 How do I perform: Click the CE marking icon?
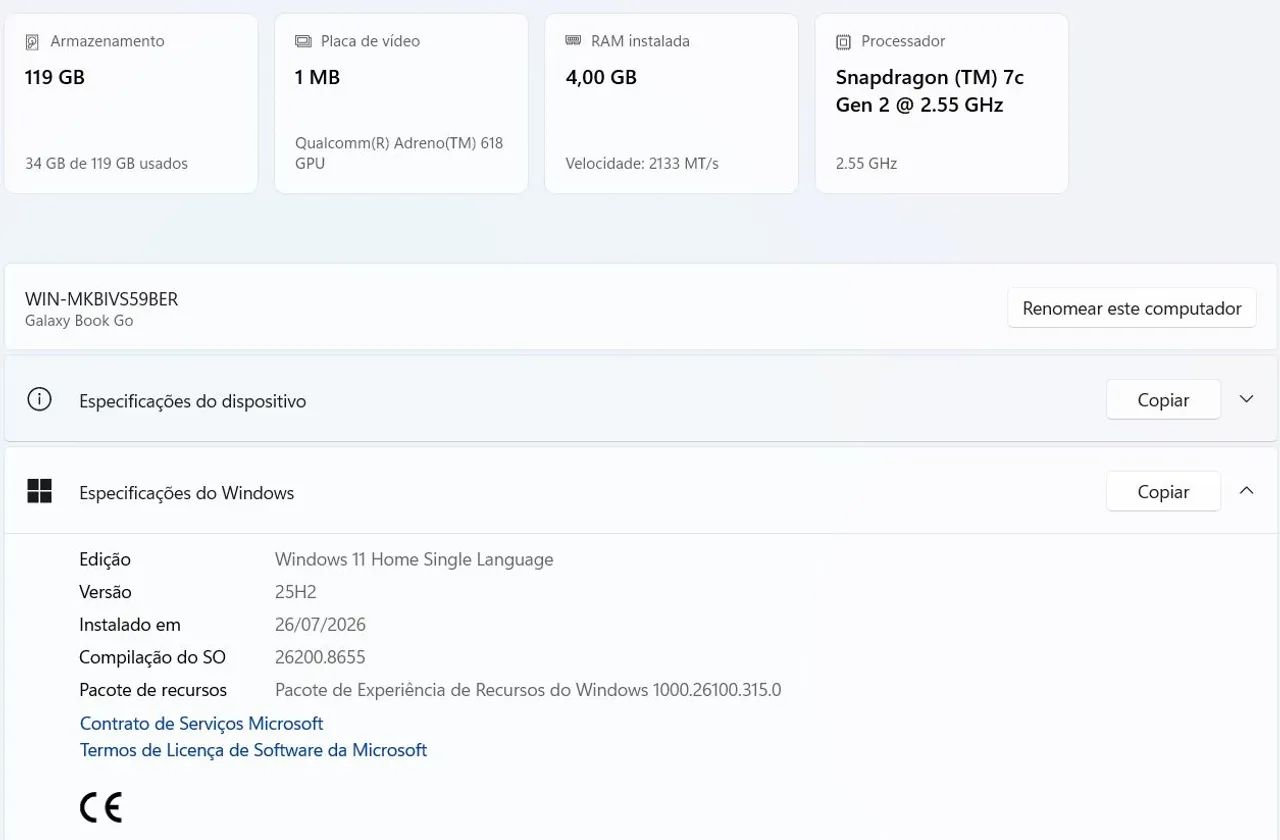coord(101,807)
